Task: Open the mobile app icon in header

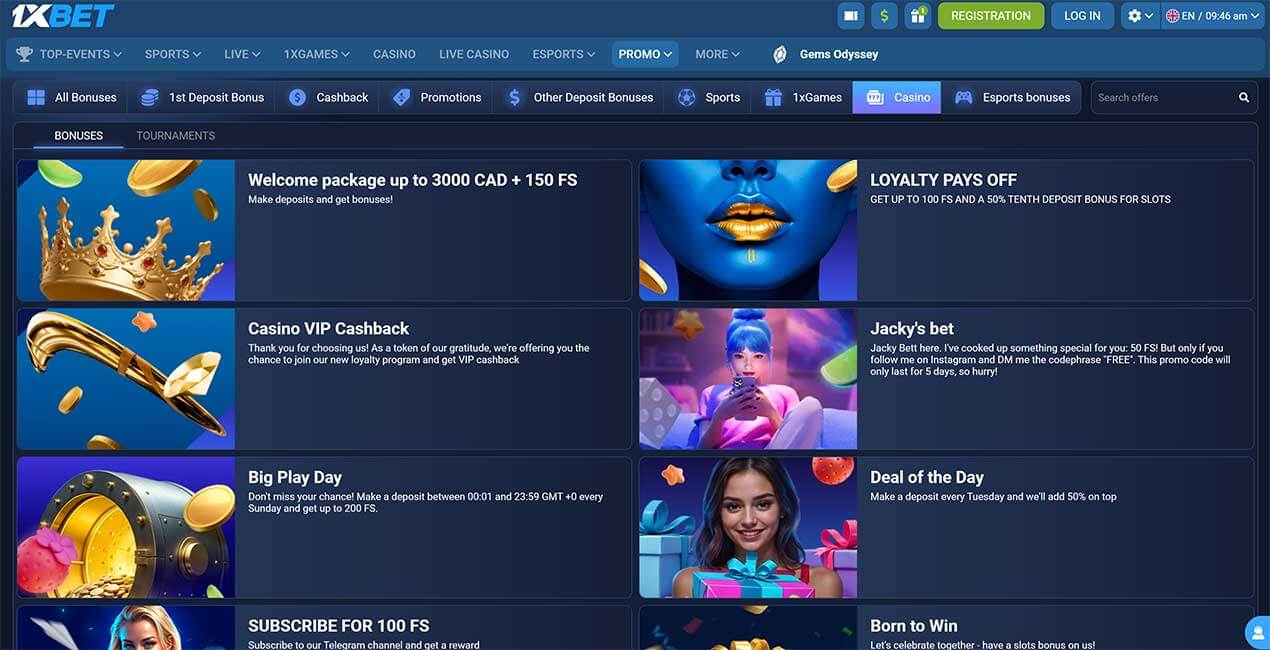Action: tap(851, 16)
